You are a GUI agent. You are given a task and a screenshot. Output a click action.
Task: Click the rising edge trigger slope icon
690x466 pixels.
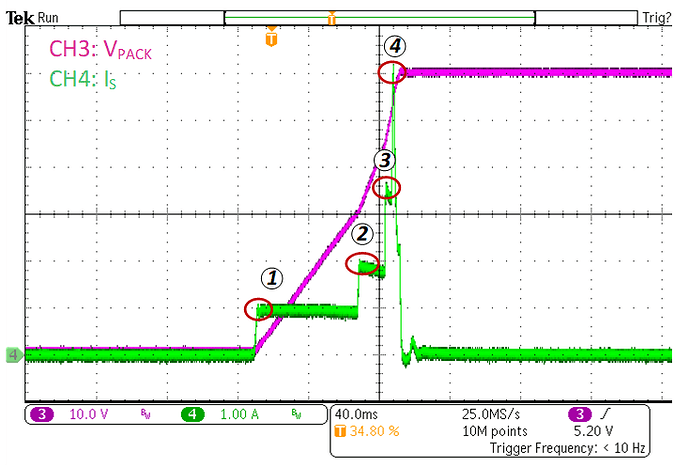pyautogui.click(x=606, y=414)
